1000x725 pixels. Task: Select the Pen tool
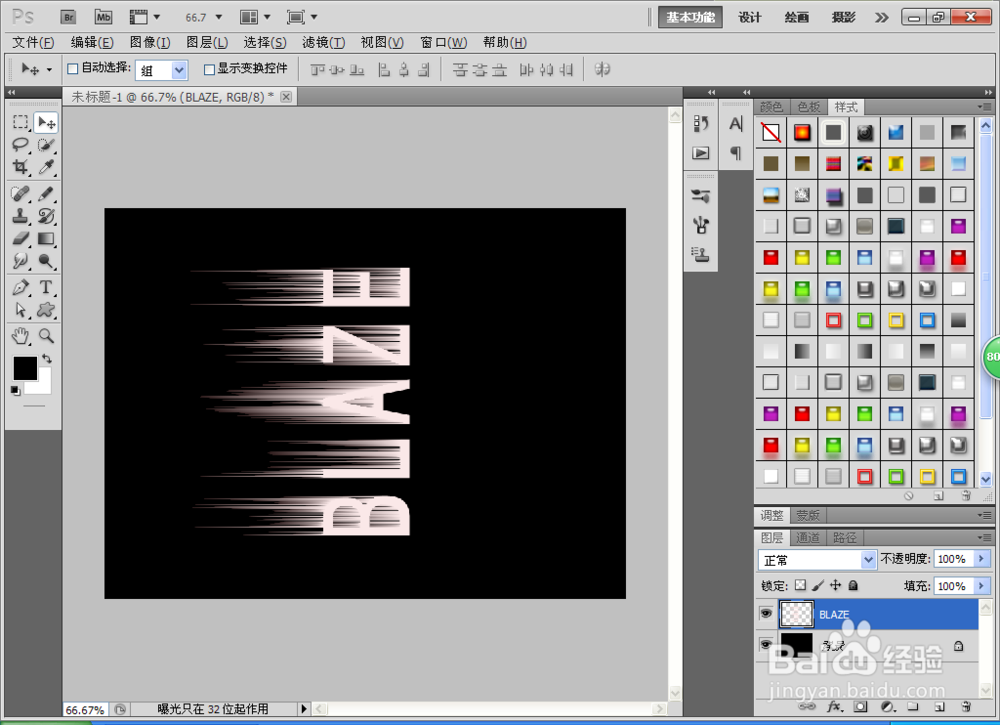[x=21, y=288]
